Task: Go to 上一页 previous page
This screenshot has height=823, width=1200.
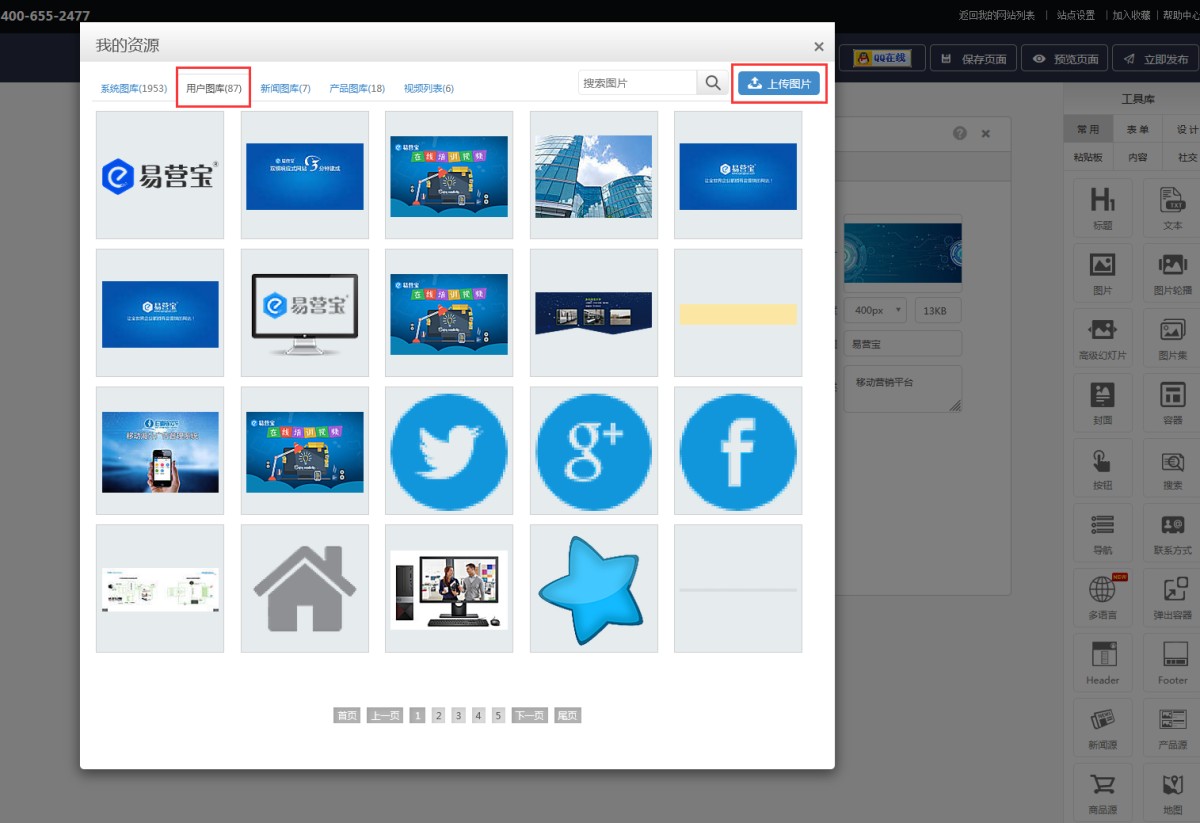Action: coord(385,716)
